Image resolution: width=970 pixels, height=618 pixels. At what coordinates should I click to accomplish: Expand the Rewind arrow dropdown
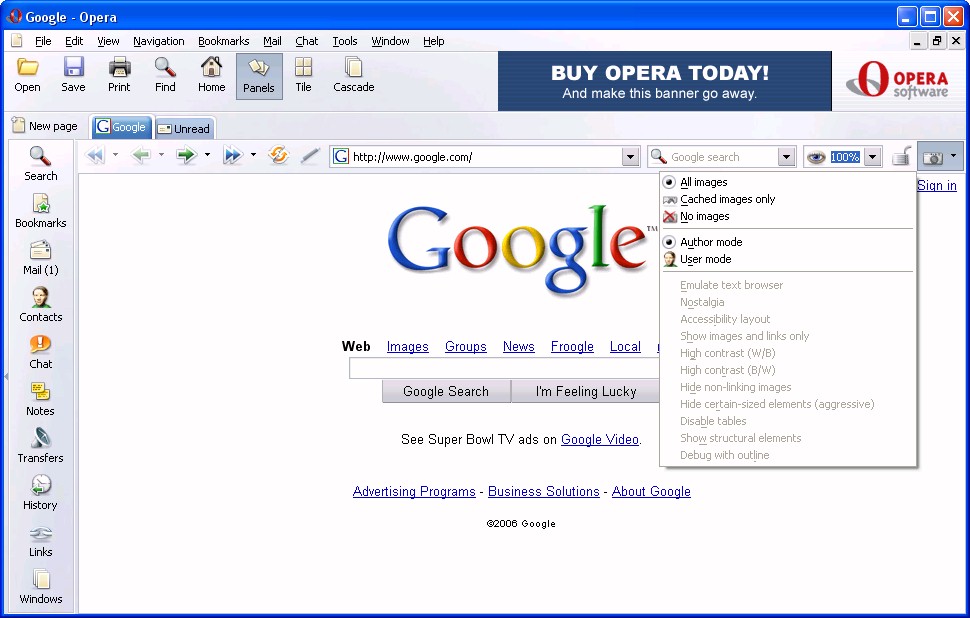click(x=115, y=155)
